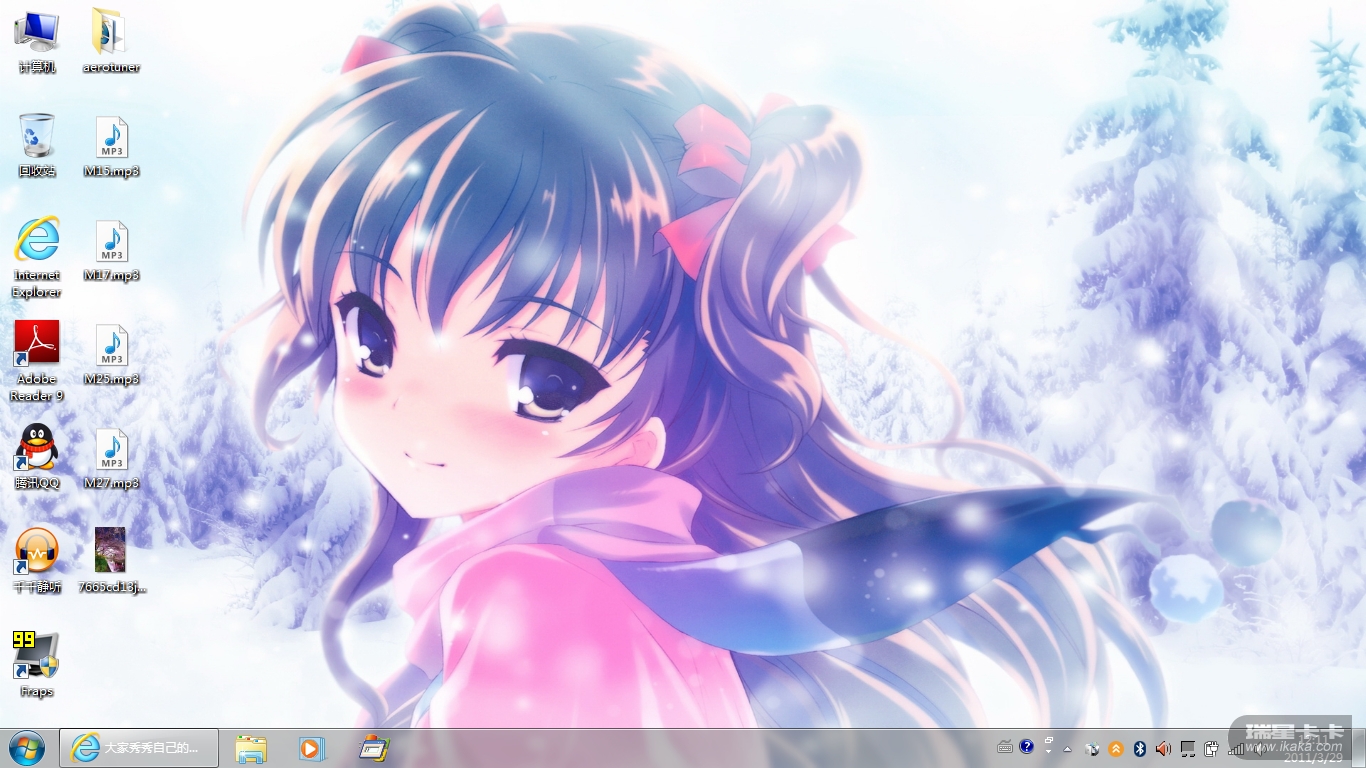
Task: Click the grey cube tray icon
Action: pos(1092,748)
